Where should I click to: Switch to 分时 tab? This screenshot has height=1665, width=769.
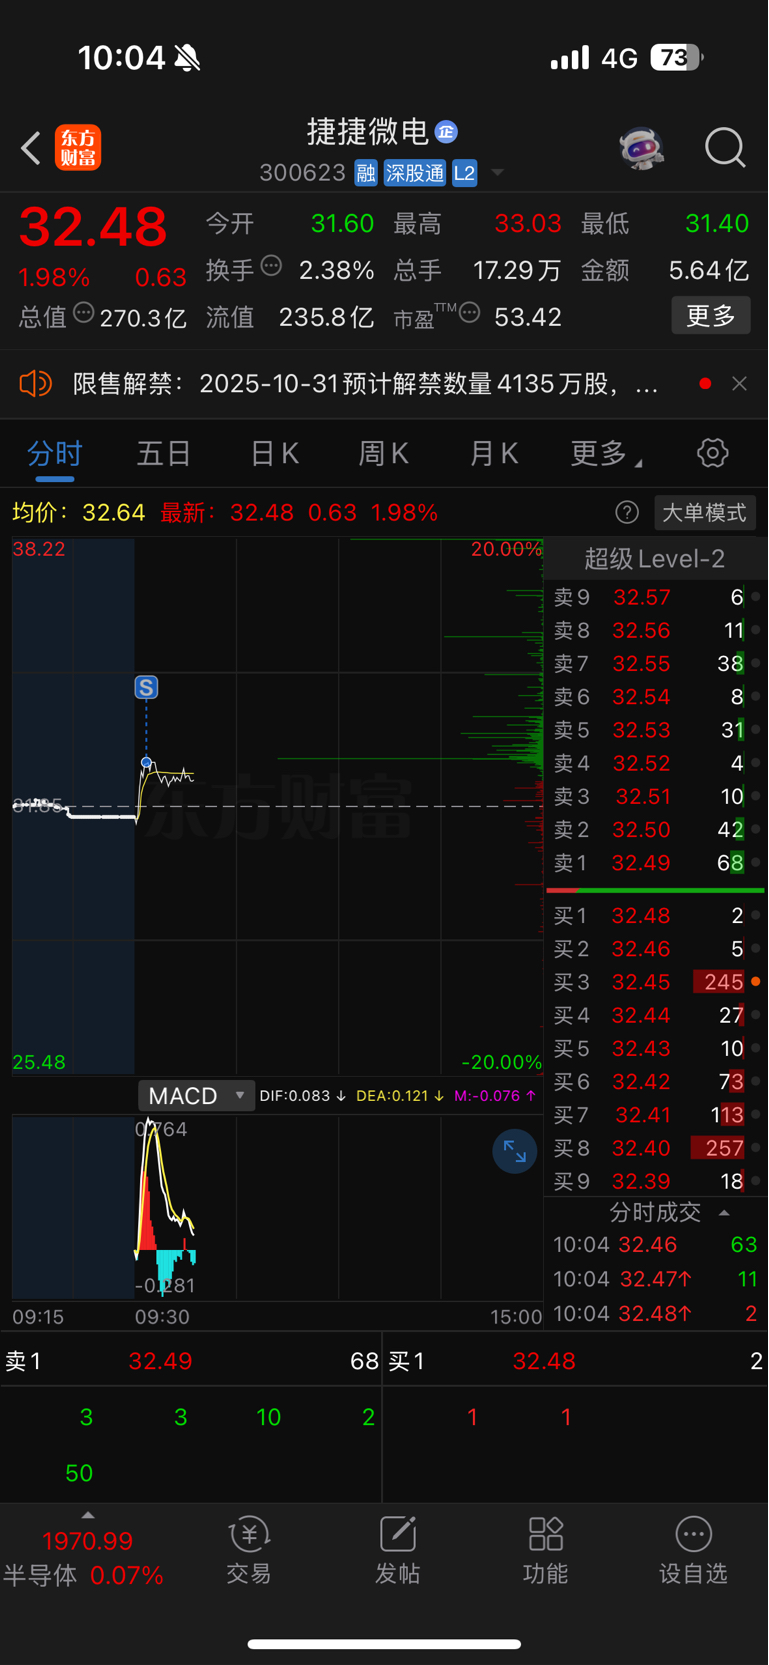click(55, 454)
